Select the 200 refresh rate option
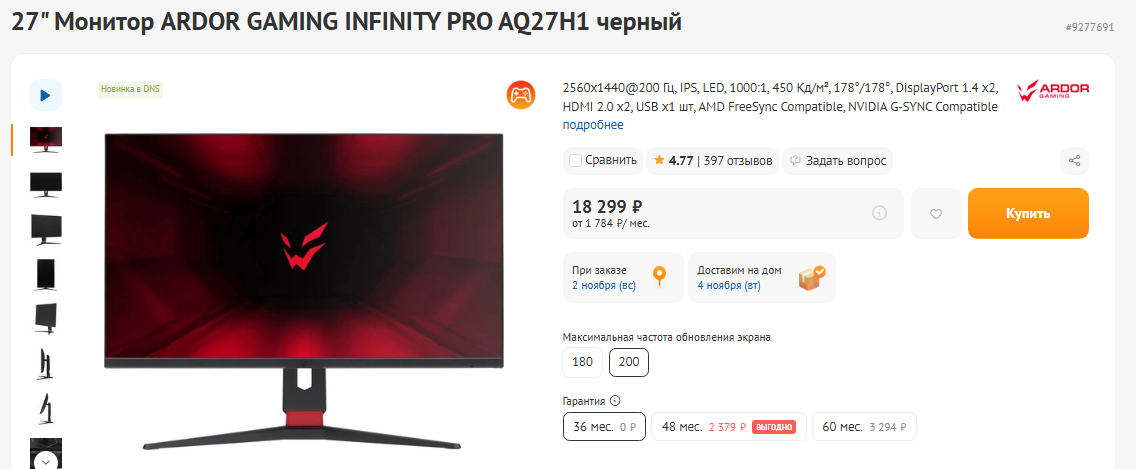 [x=629, y=362]
